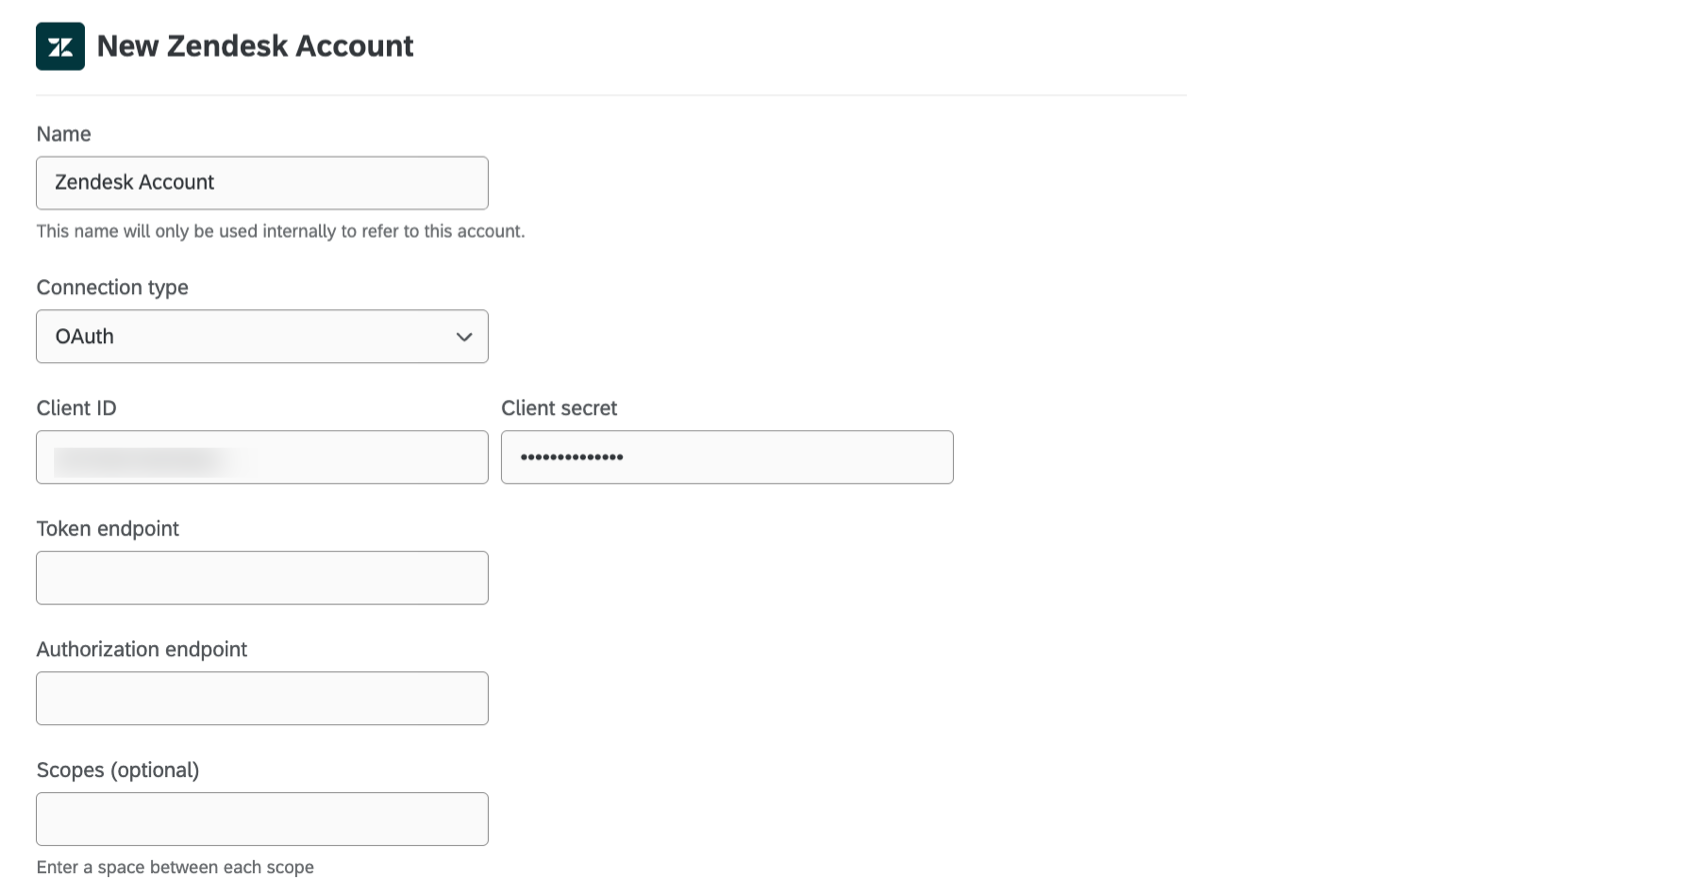Screen dimensions: 1700x890
Task: Open the Connection type dropdown
Action: pyautogui.click(x=262, y=336)
